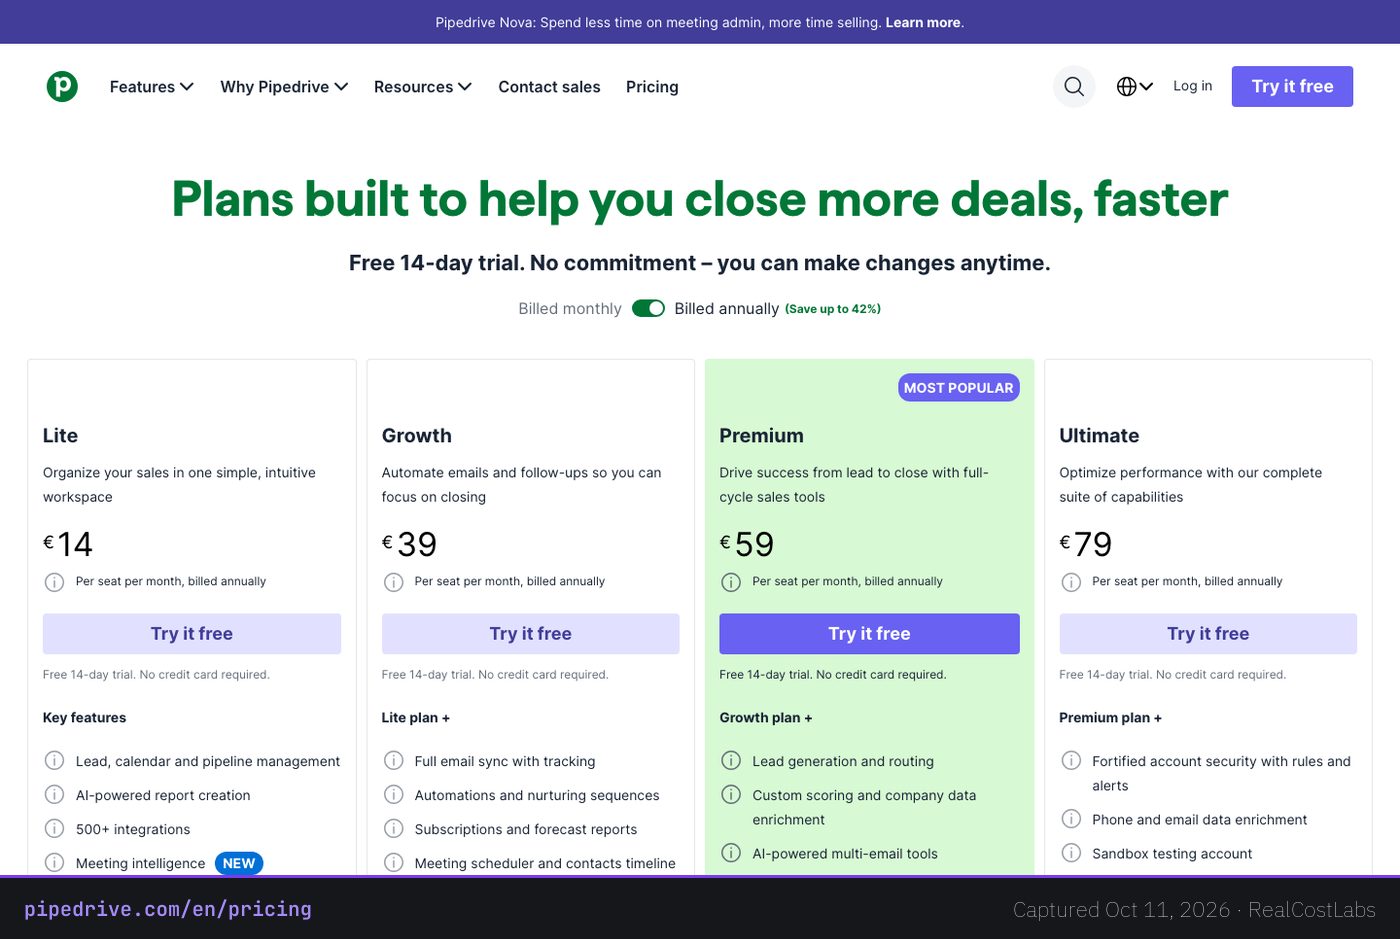
Task: Select the Billed monthly label
Action: pos(570,309)
